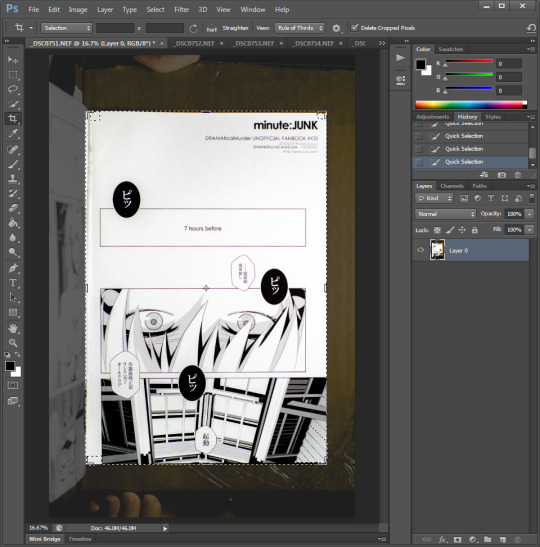The image size is (540, 547).
Task: Open the layer Kind filter dropdown
Action: (434, 198)
